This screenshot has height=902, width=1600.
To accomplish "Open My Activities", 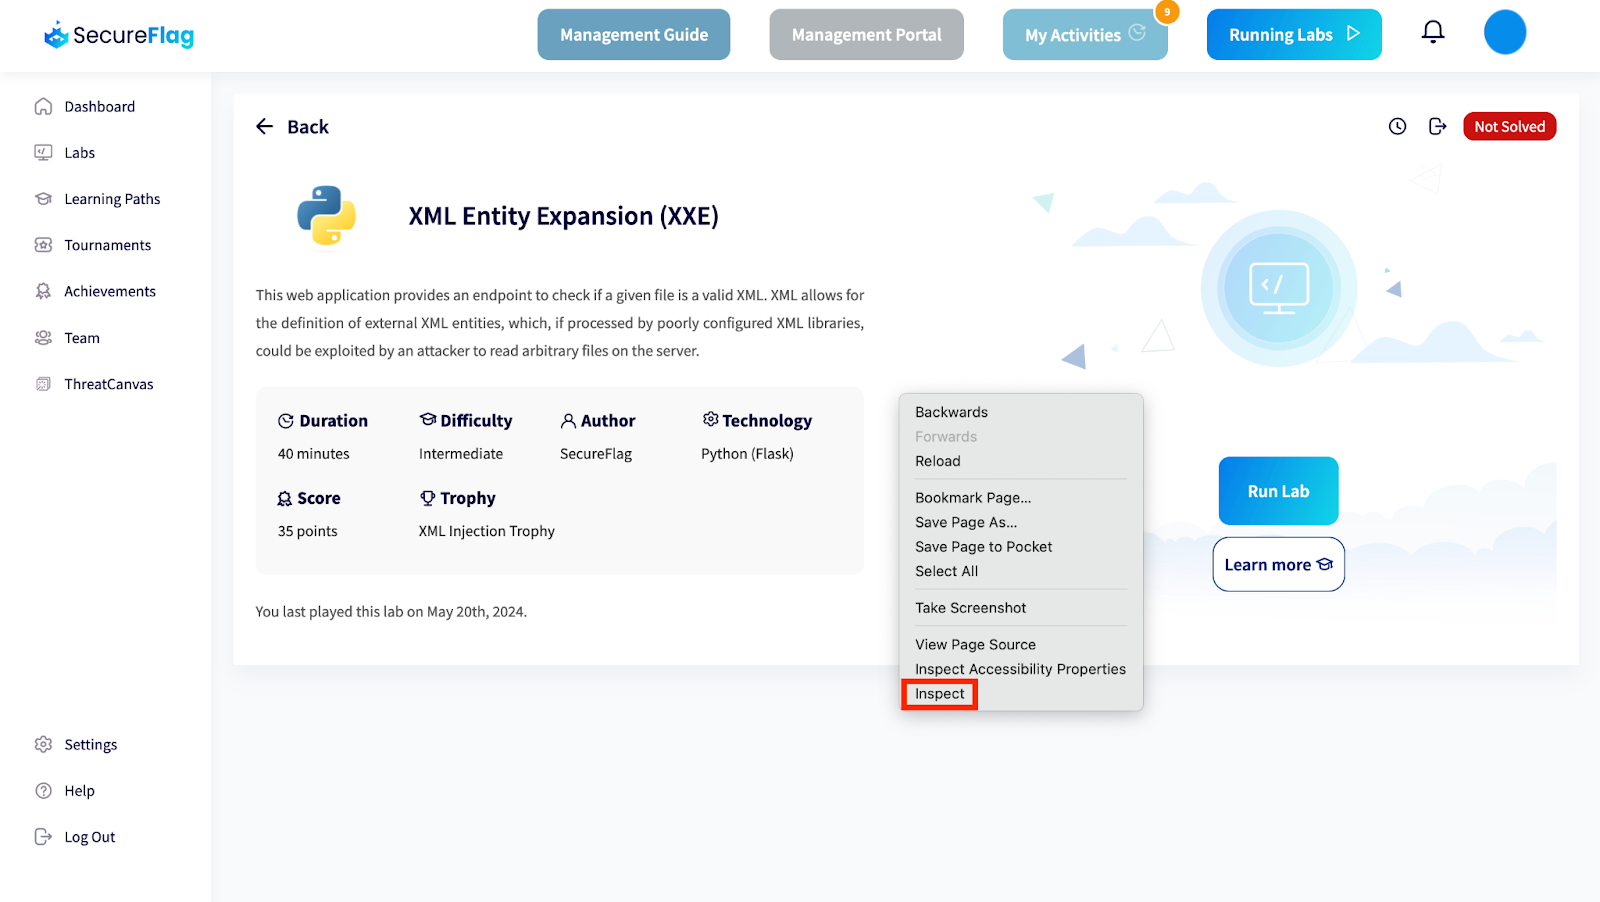I will click(x=1085, y=35).
